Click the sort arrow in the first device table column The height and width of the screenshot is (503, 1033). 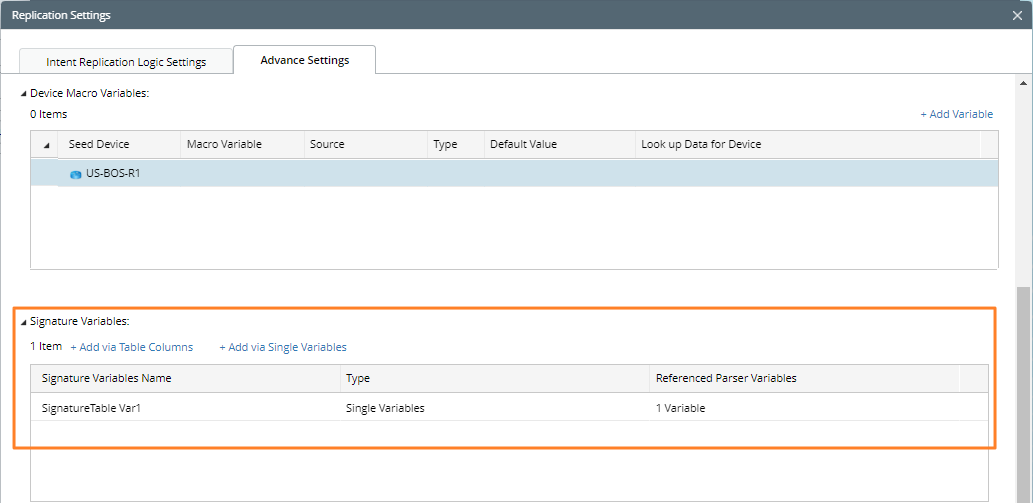coord(45,145)
